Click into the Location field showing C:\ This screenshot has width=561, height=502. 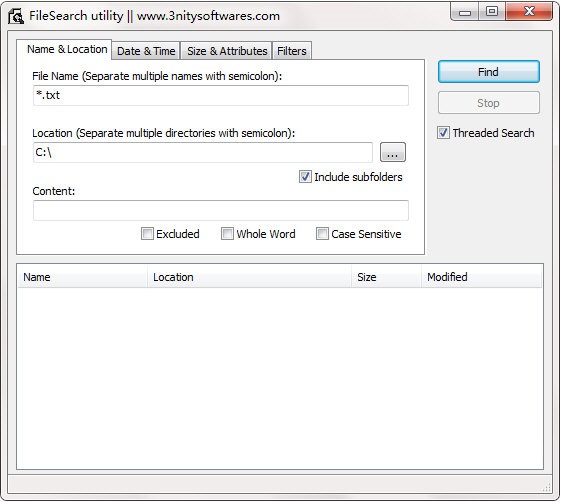203,152
